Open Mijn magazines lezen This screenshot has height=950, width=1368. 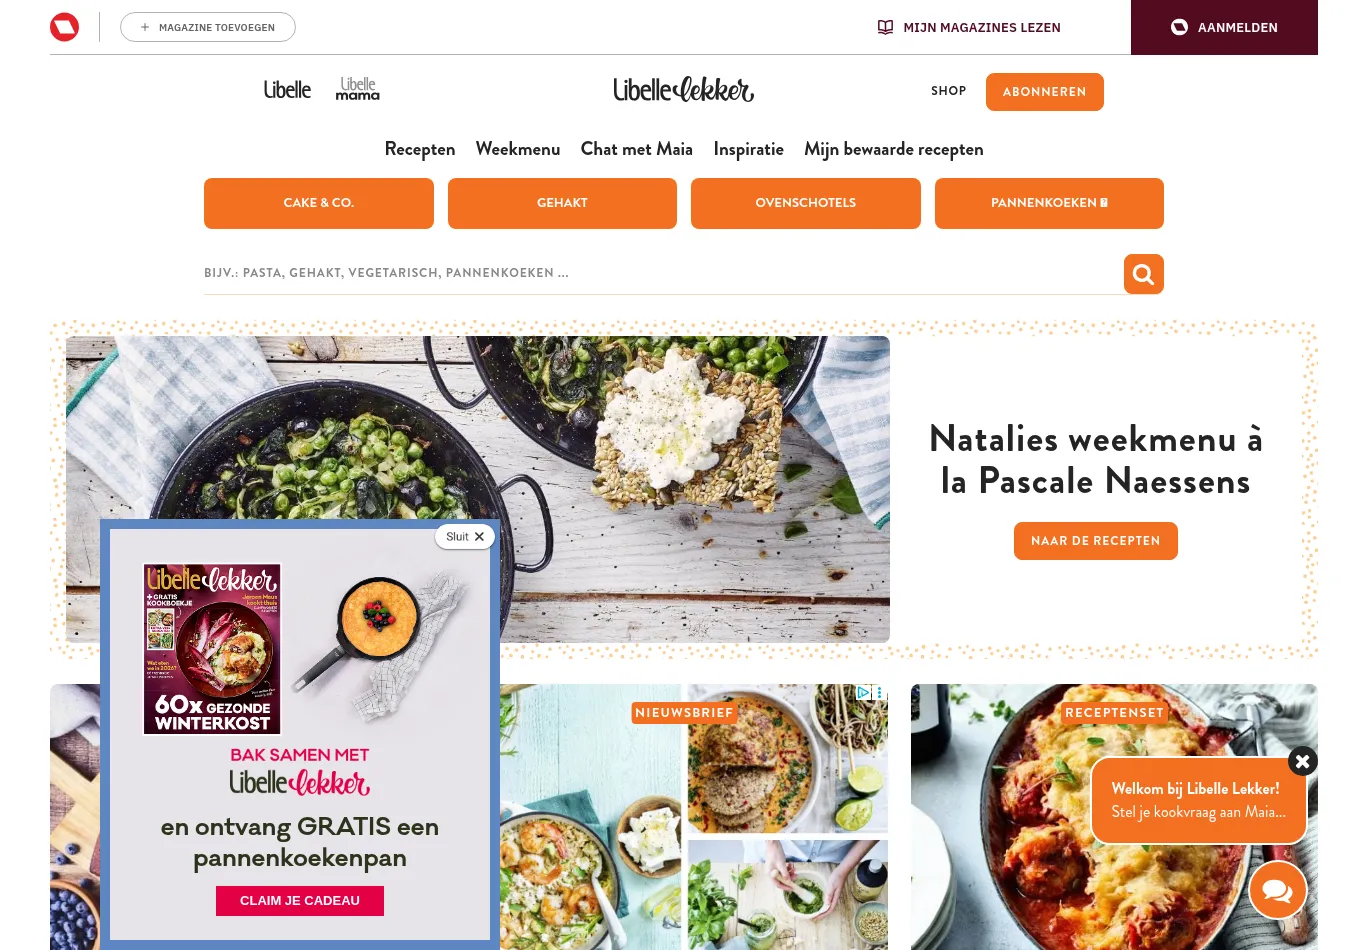[969, 27]
